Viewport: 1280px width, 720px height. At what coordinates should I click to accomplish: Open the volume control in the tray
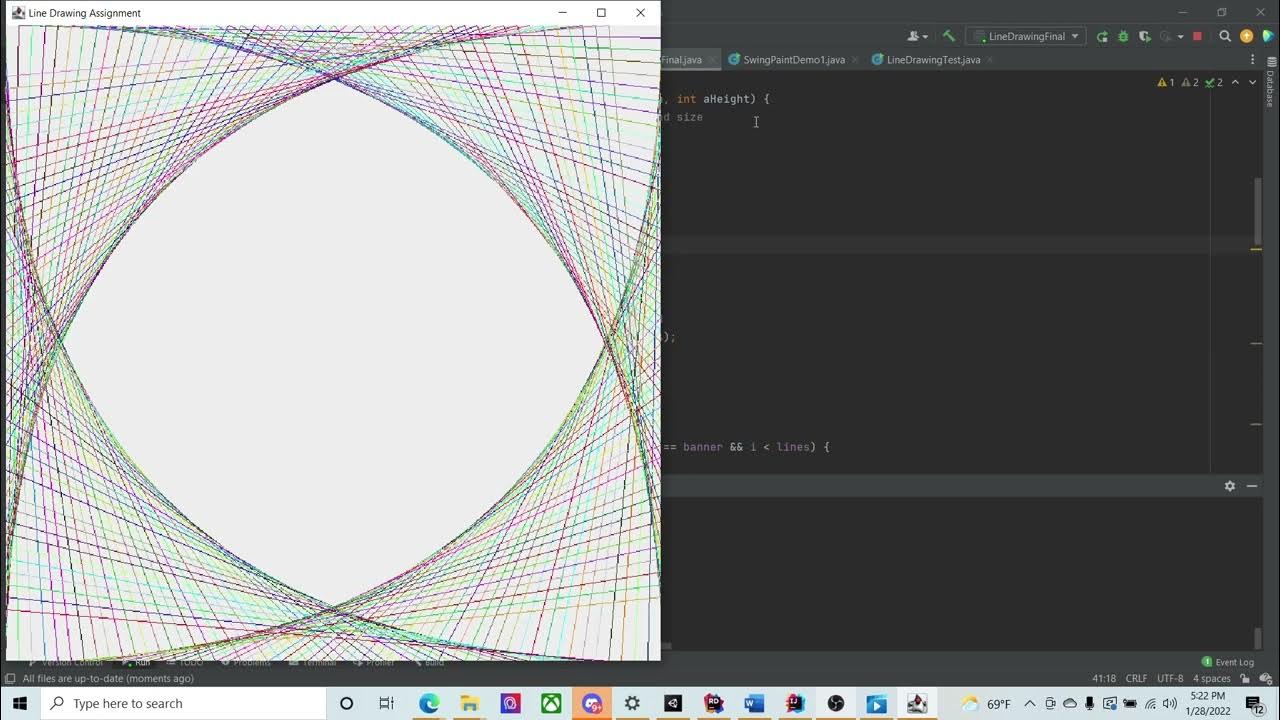click(1170, 704)
